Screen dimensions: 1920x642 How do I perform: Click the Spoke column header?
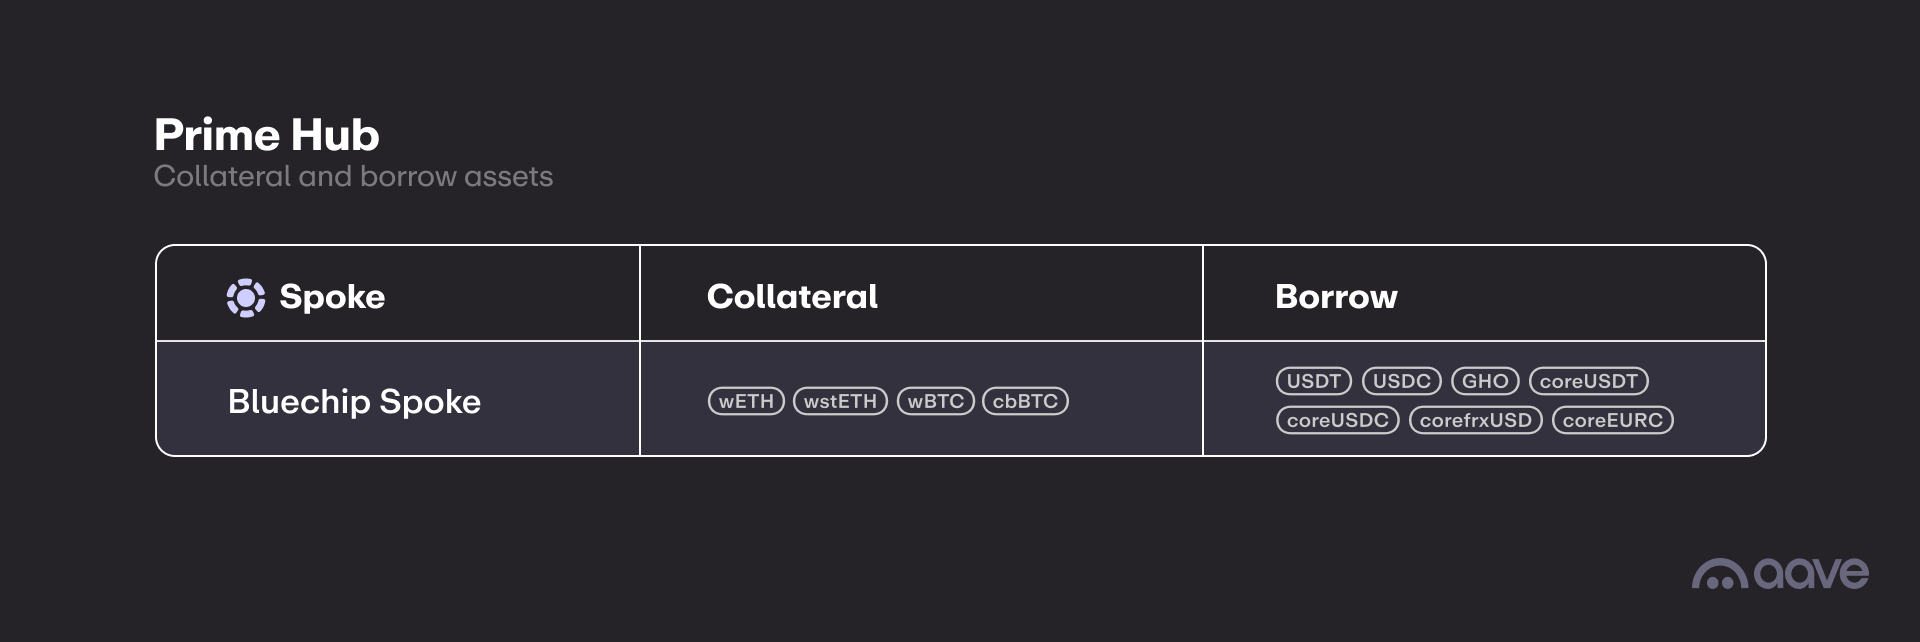(x=332, y=297)
